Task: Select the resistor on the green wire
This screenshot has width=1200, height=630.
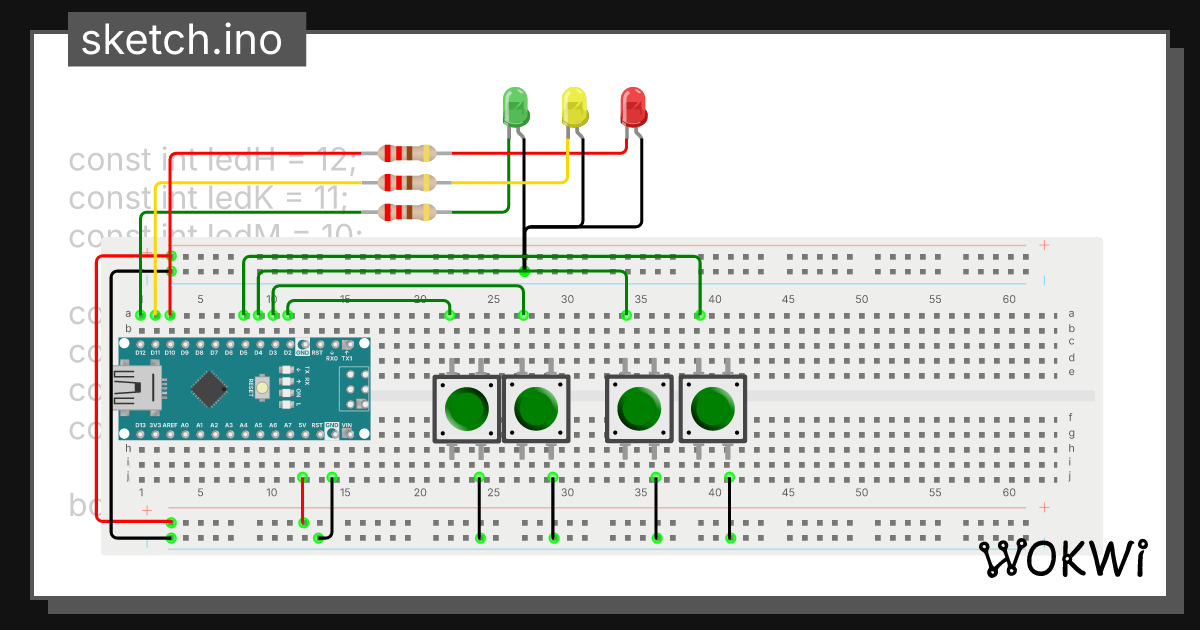Action: [407, 212]
